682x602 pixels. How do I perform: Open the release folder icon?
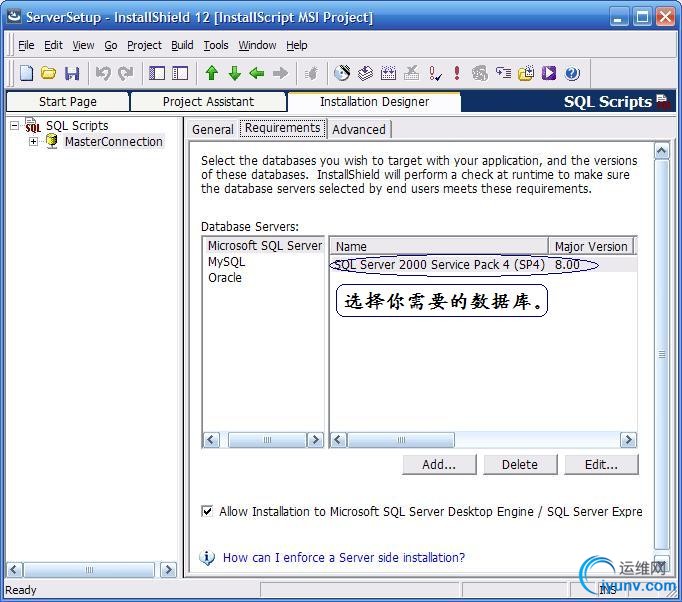pyautogui.click(x=526, y=73)
